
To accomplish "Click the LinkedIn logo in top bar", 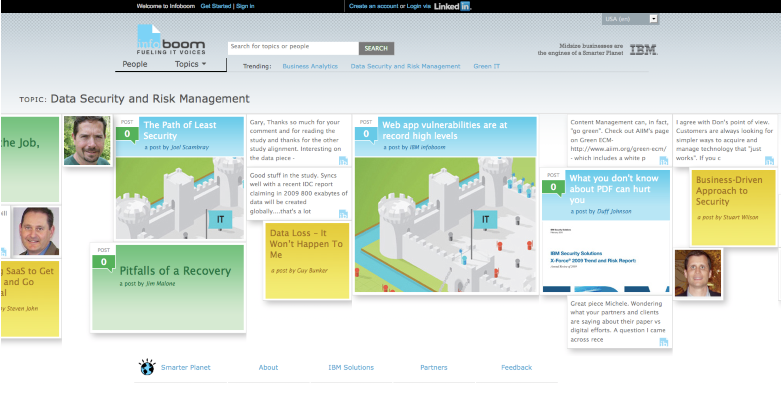I will point(452,6).
